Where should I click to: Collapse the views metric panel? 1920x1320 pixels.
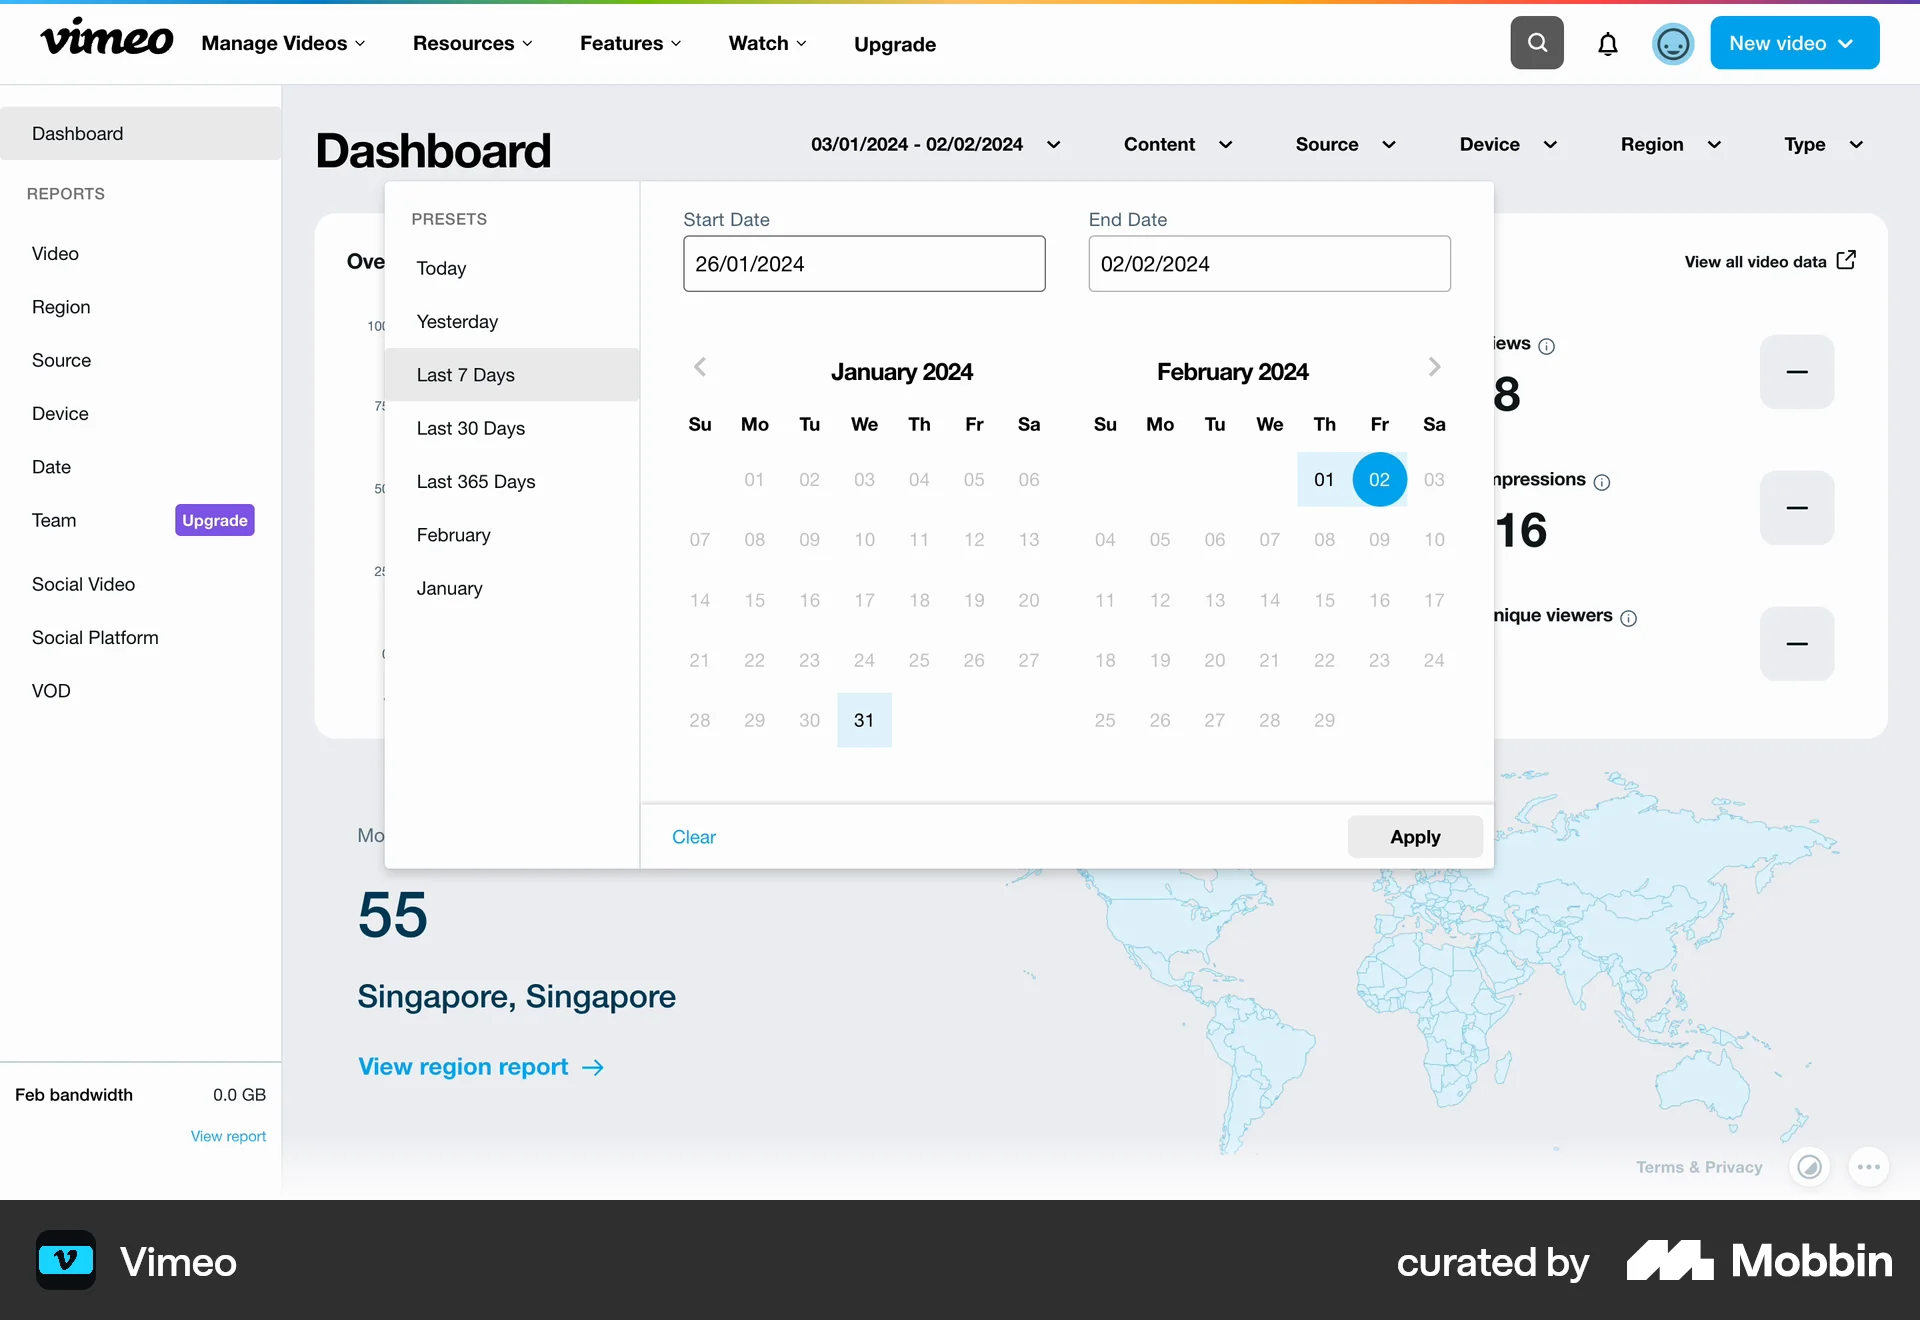pos(1797,371)
